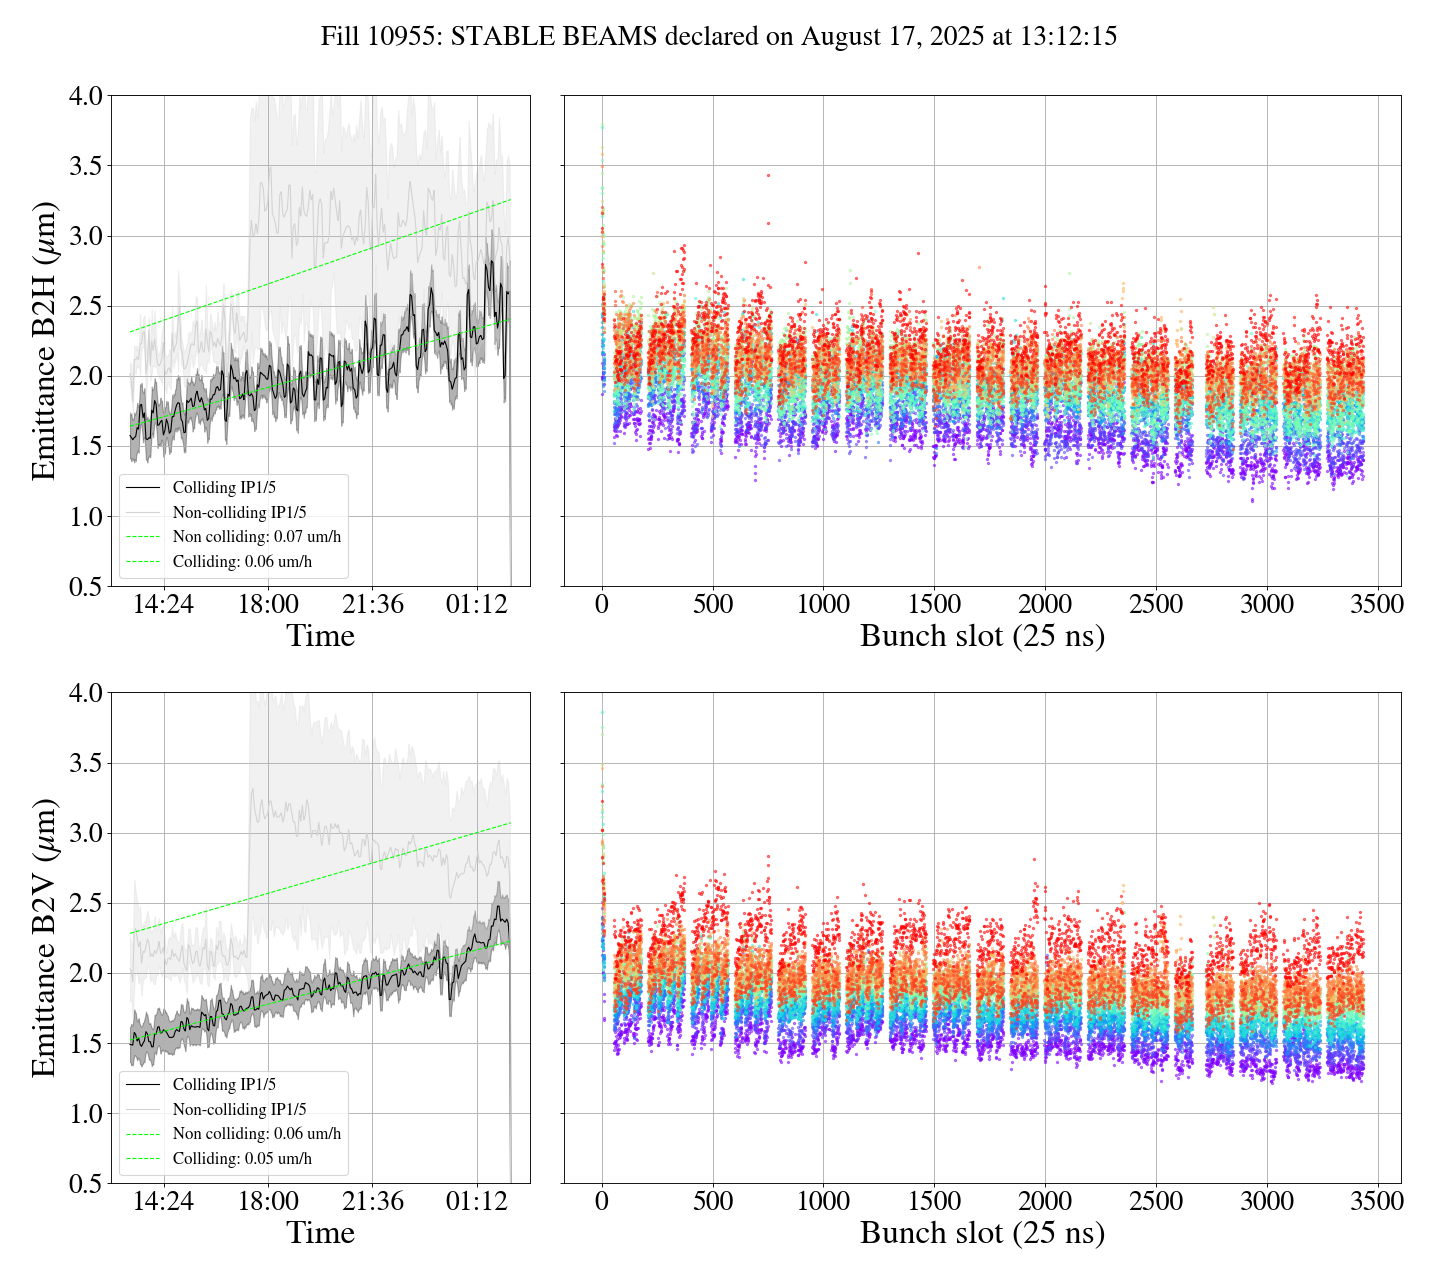Click 'Non colliding: 0.06 um/h' legend entry
The height and width of the screenshot is (1280, 1440).
click(x=256, y=1134)
